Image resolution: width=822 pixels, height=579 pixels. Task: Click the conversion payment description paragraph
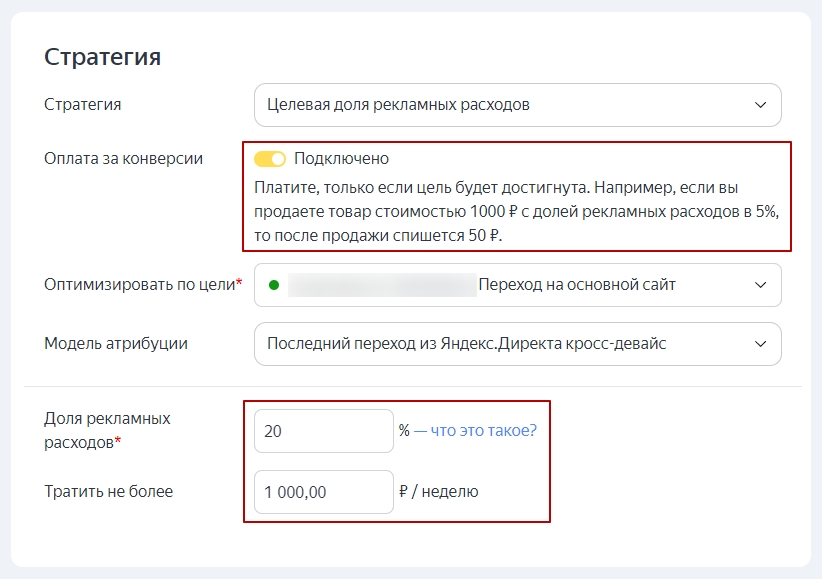[515, 212]
